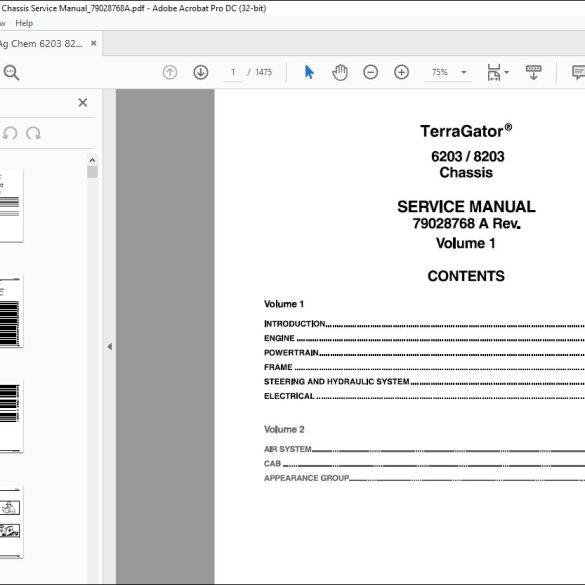The width and height of the screenshot is (585, 585).
Task: Collapse the navigation pane with side arrow
Action: coord(109,347)
